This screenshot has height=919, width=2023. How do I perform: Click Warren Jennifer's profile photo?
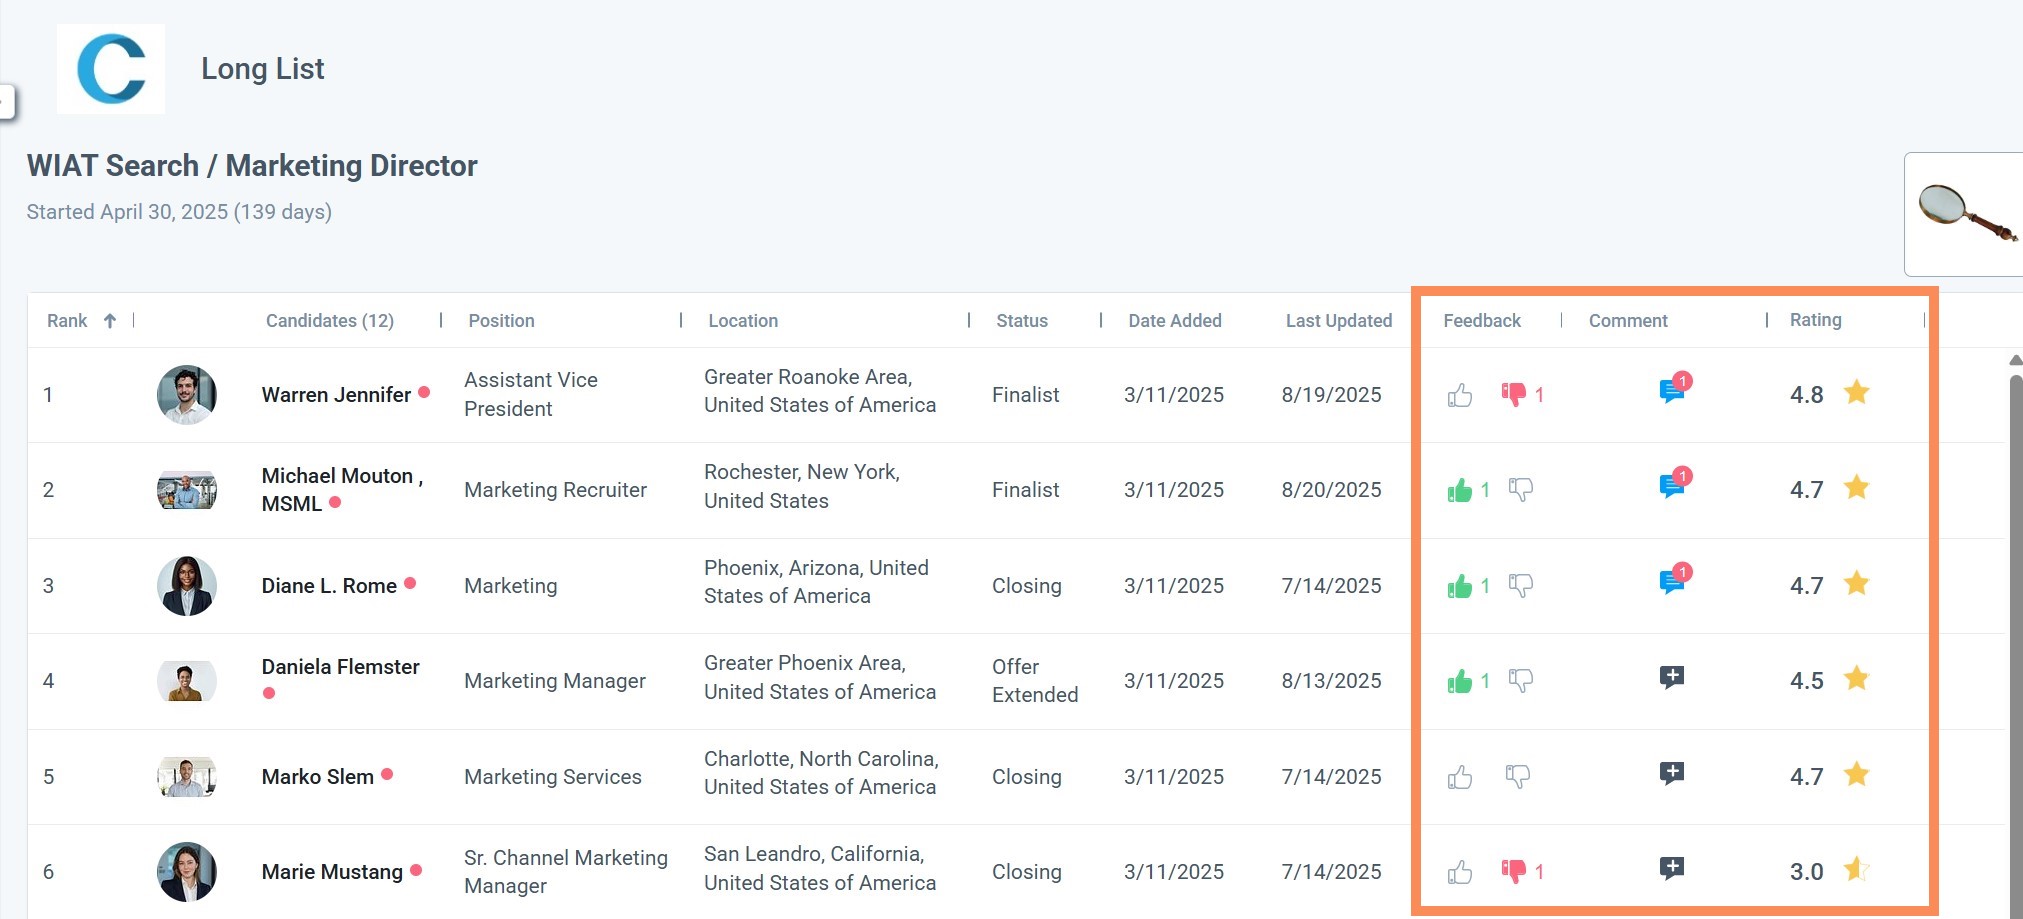pos(187,395)
